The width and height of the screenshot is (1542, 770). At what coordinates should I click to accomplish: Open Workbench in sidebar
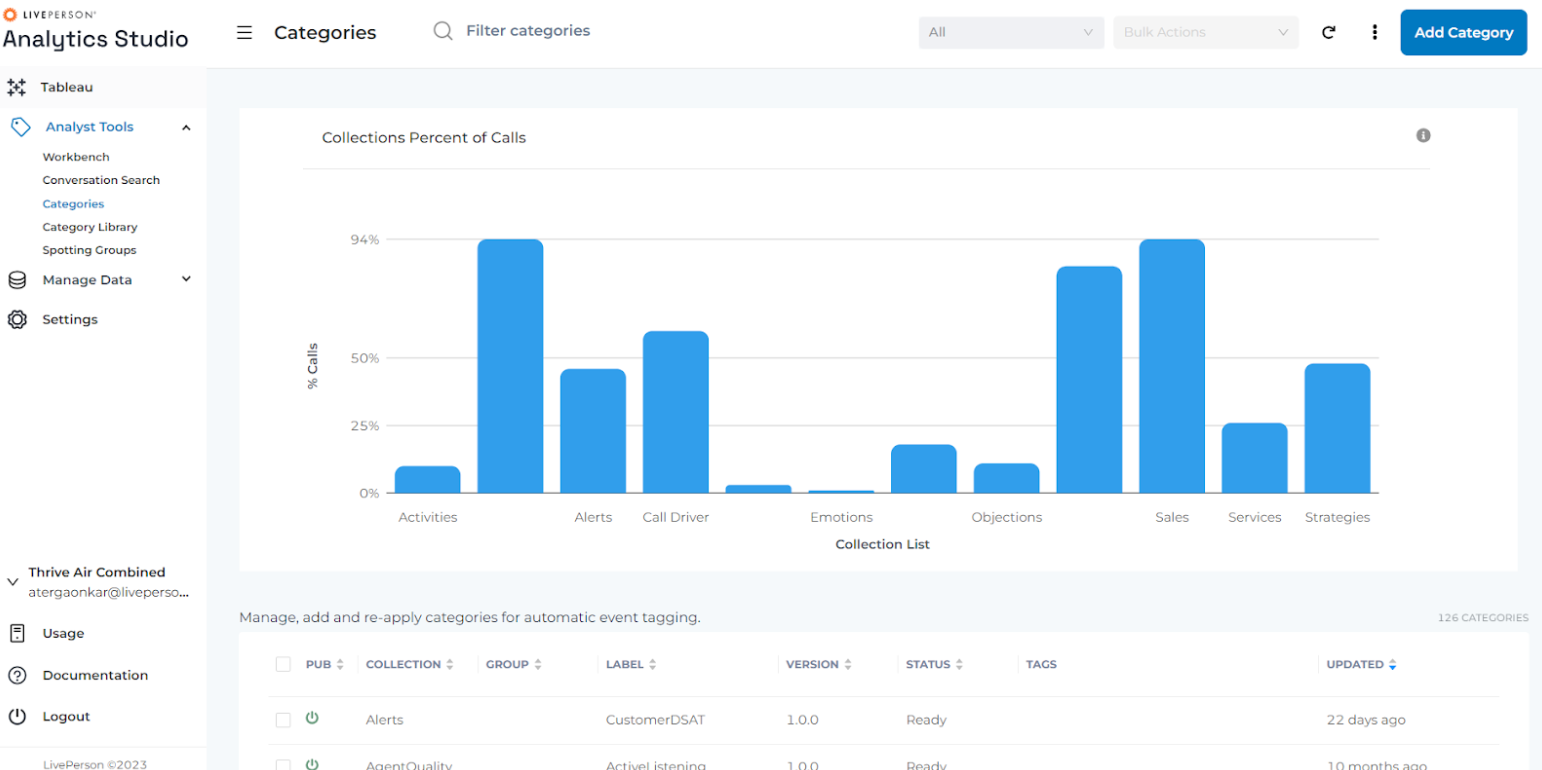click(x=76, y=157)
